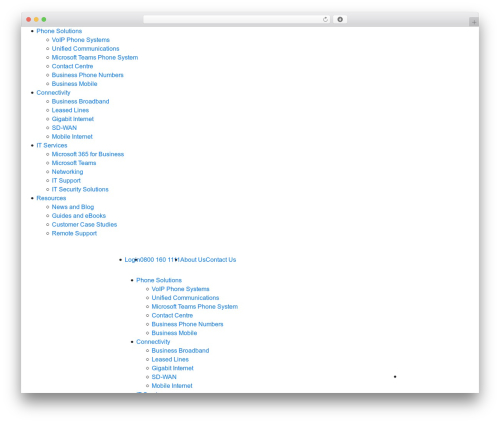Open a new tab with plus icon
Viewport: 500px width, 423px height.
(474, 22)
